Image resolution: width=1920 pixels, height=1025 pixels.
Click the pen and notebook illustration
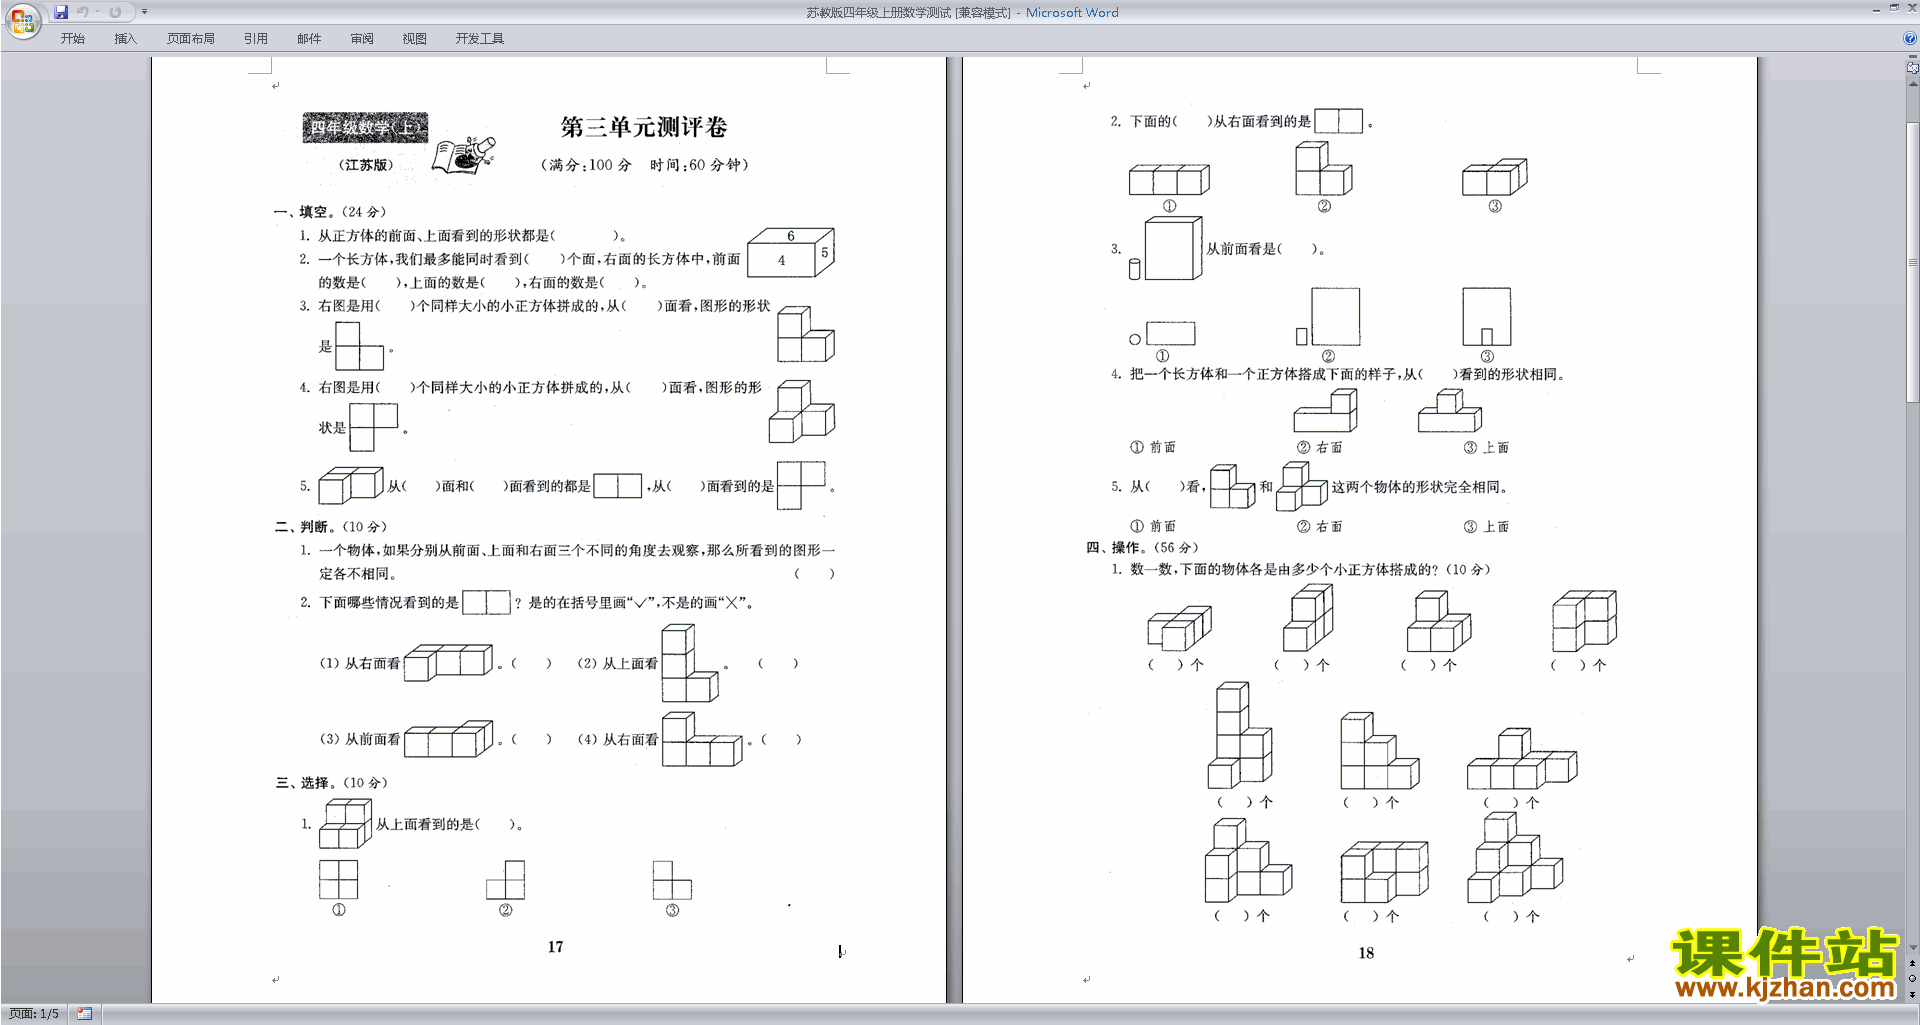[x=464, y=155]
